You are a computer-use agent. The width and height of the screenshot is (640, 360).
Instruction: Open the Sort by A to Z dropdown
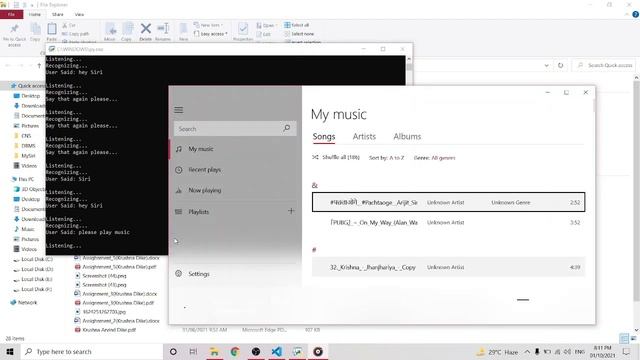(x=386, y=158)
